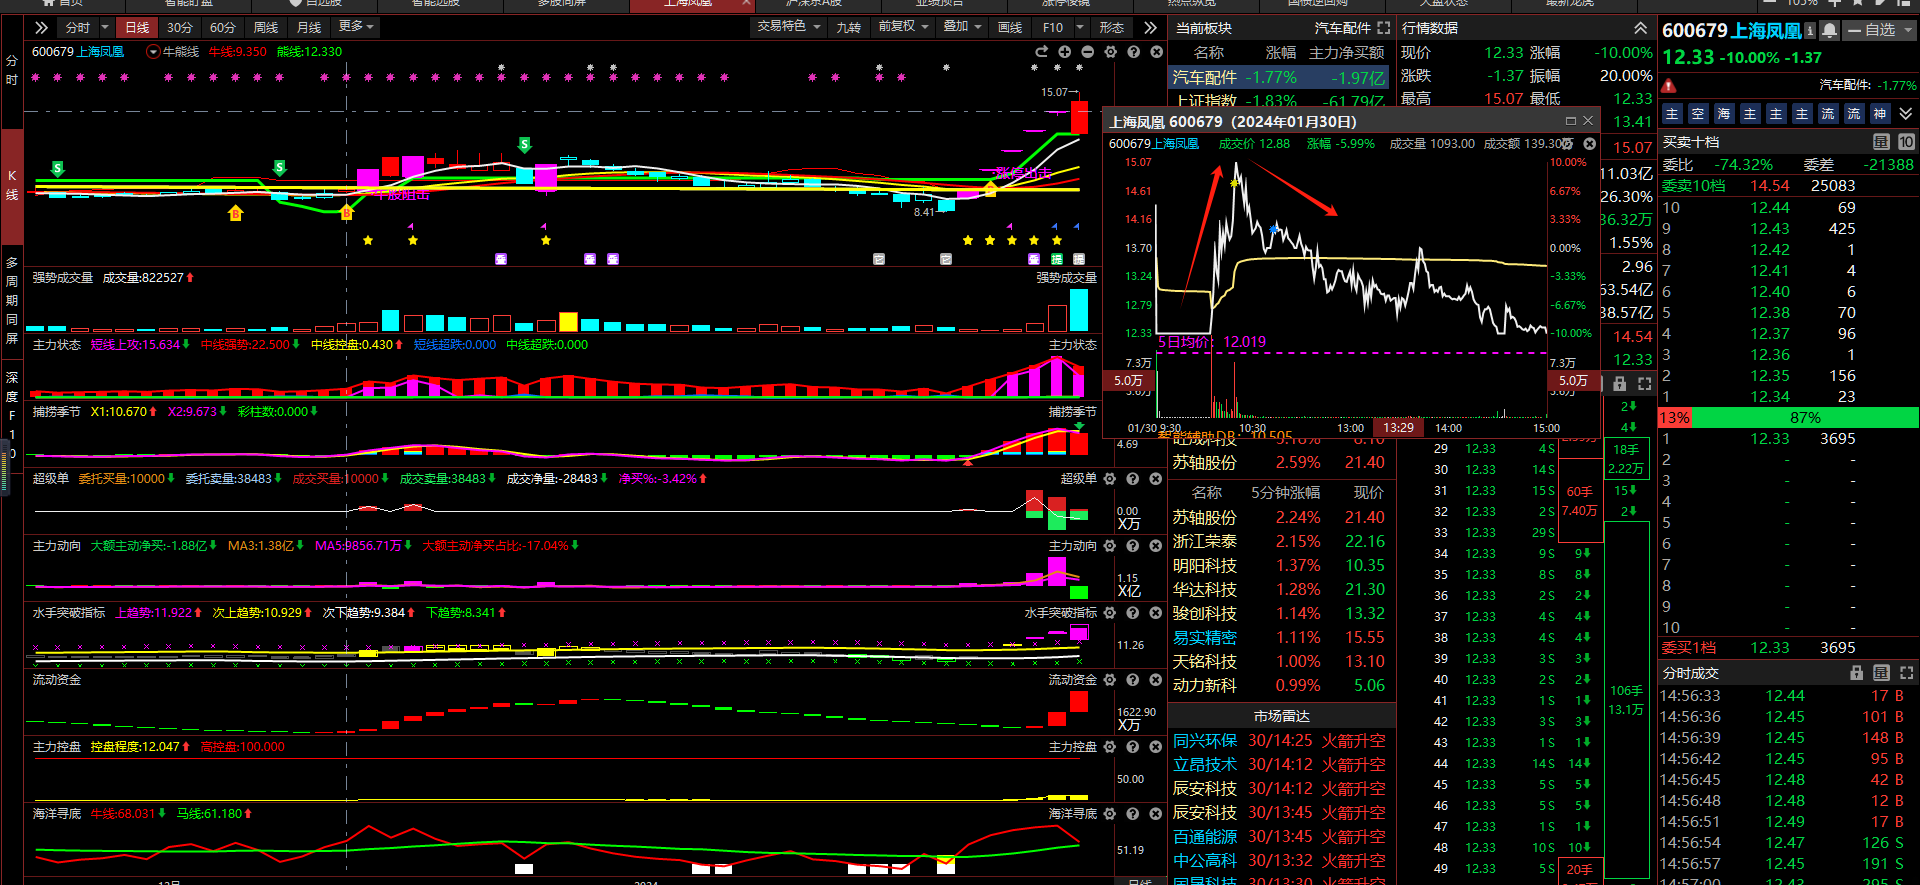The image size is (1920, 885).
Task: Toggle the 10 levels icon in 买卖十档
Action: pos(1906,142)
